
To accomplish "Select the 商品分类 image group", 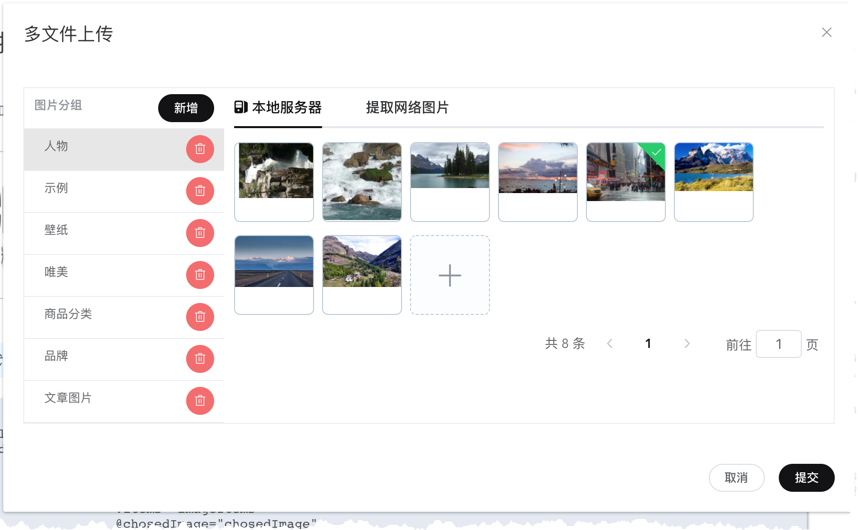I will pyautogui.click(x=124, y=317).
